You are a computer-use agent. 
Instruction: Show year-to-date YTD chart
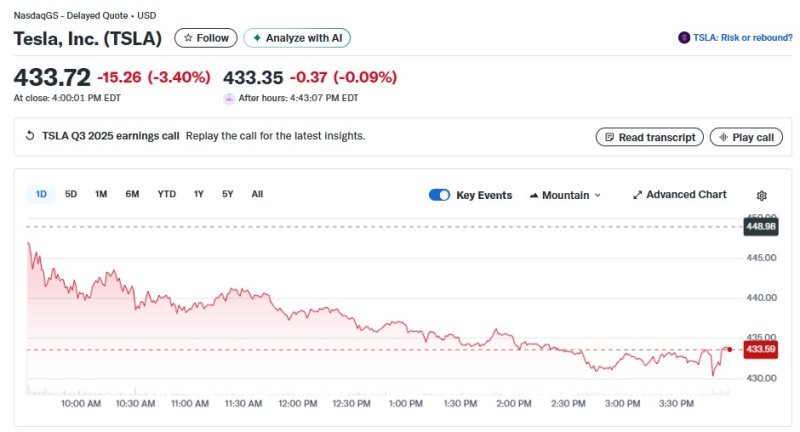pyautogui.click(x=166, y=194)
